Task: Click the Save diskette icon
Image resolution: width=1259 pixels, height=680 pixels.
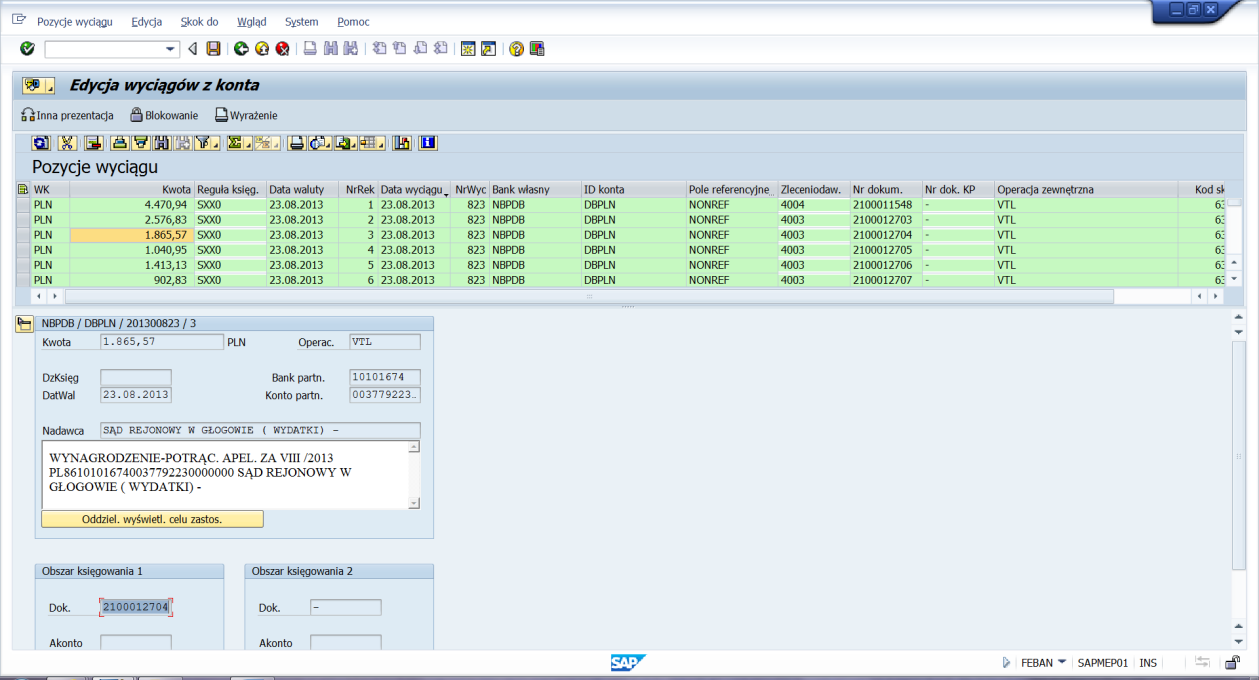Action: [x=213, y=48]
